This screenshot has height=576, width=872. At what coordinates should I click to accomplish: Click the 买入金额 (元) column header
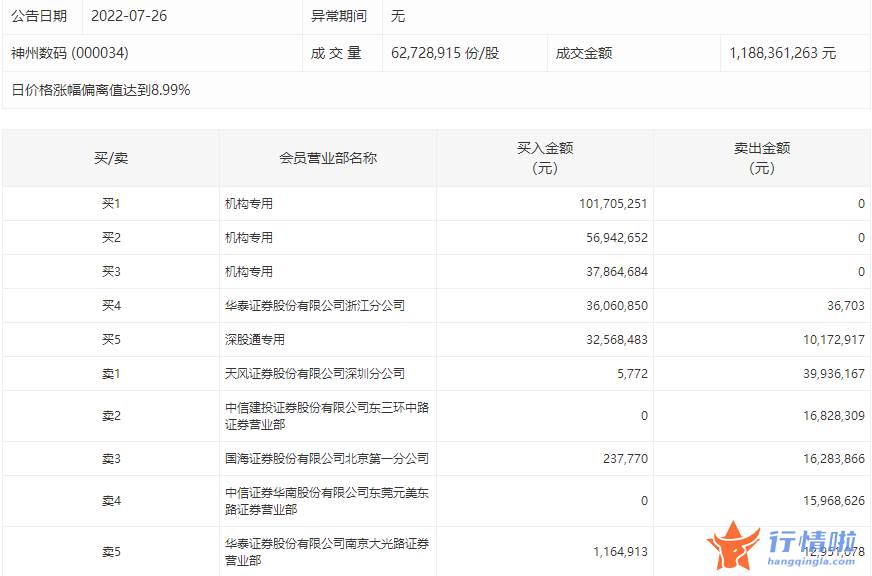(x=545, y=158)
